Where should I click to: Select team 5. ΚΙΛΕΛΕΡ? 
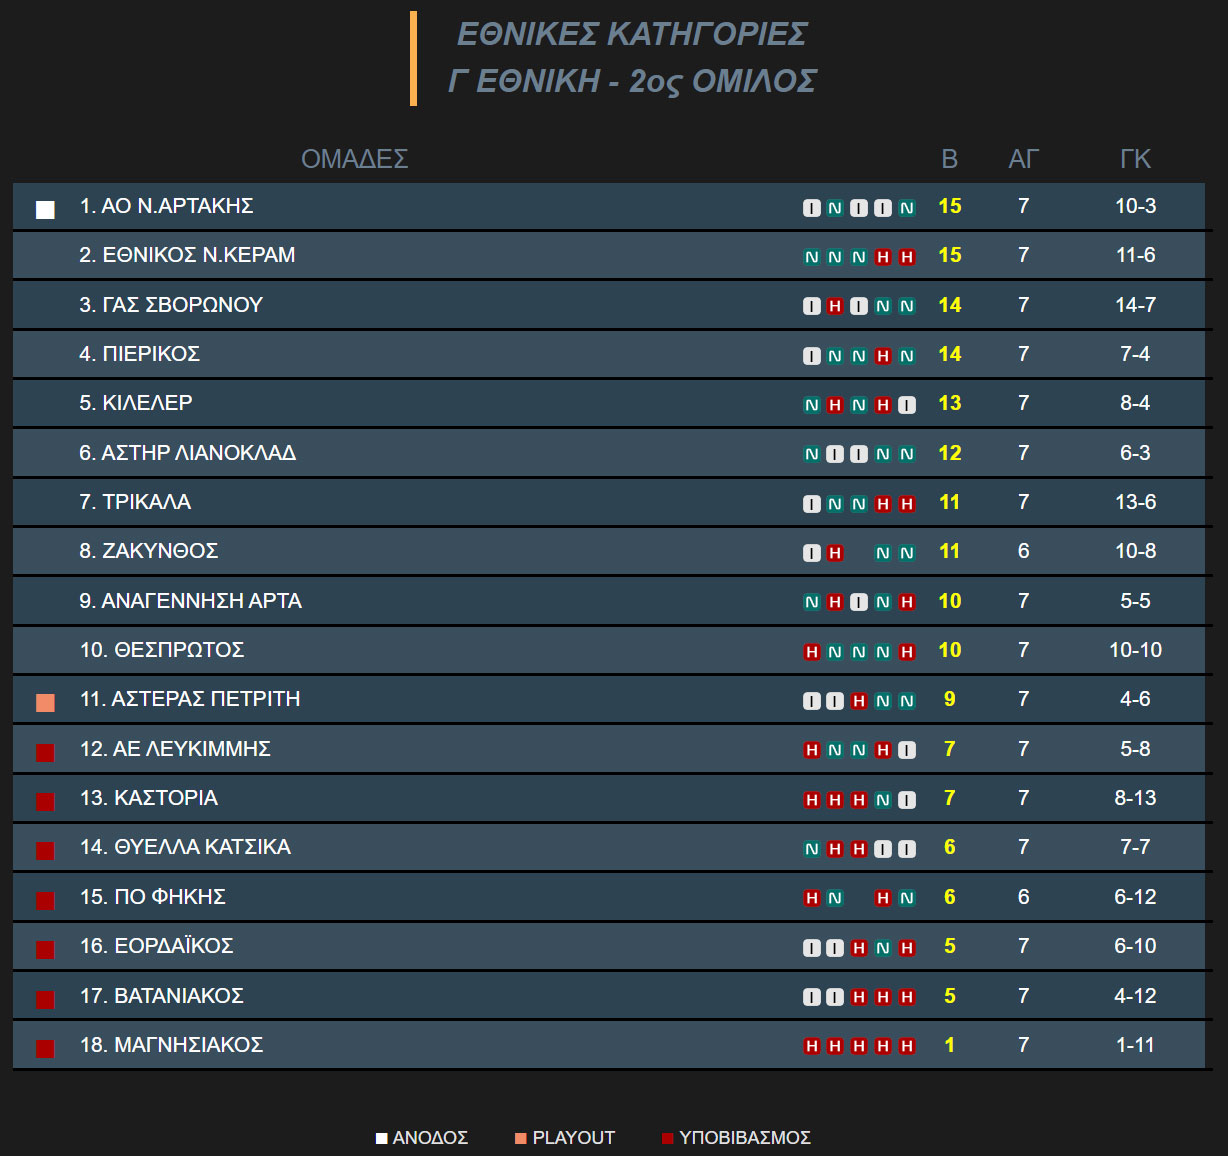tap(136, 403)
